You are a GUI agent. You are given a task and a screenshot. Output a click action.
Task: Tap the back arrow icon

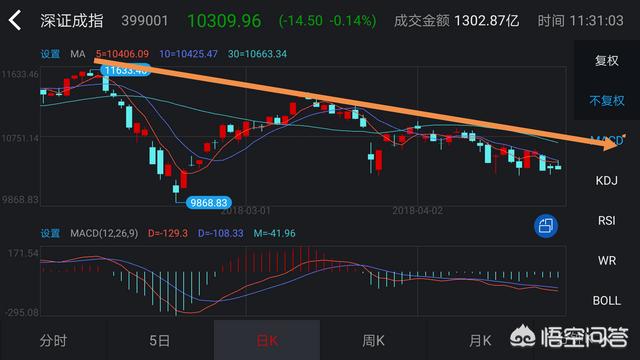(15, 20)
